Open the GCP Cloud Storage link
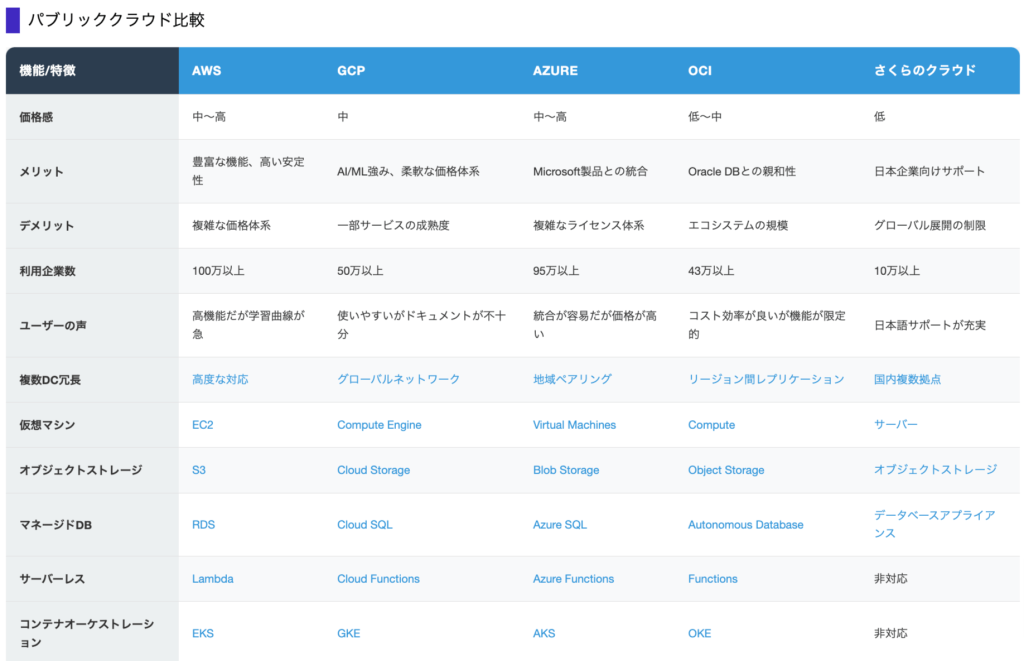The image size is (1024, 661). coord(373,470)
